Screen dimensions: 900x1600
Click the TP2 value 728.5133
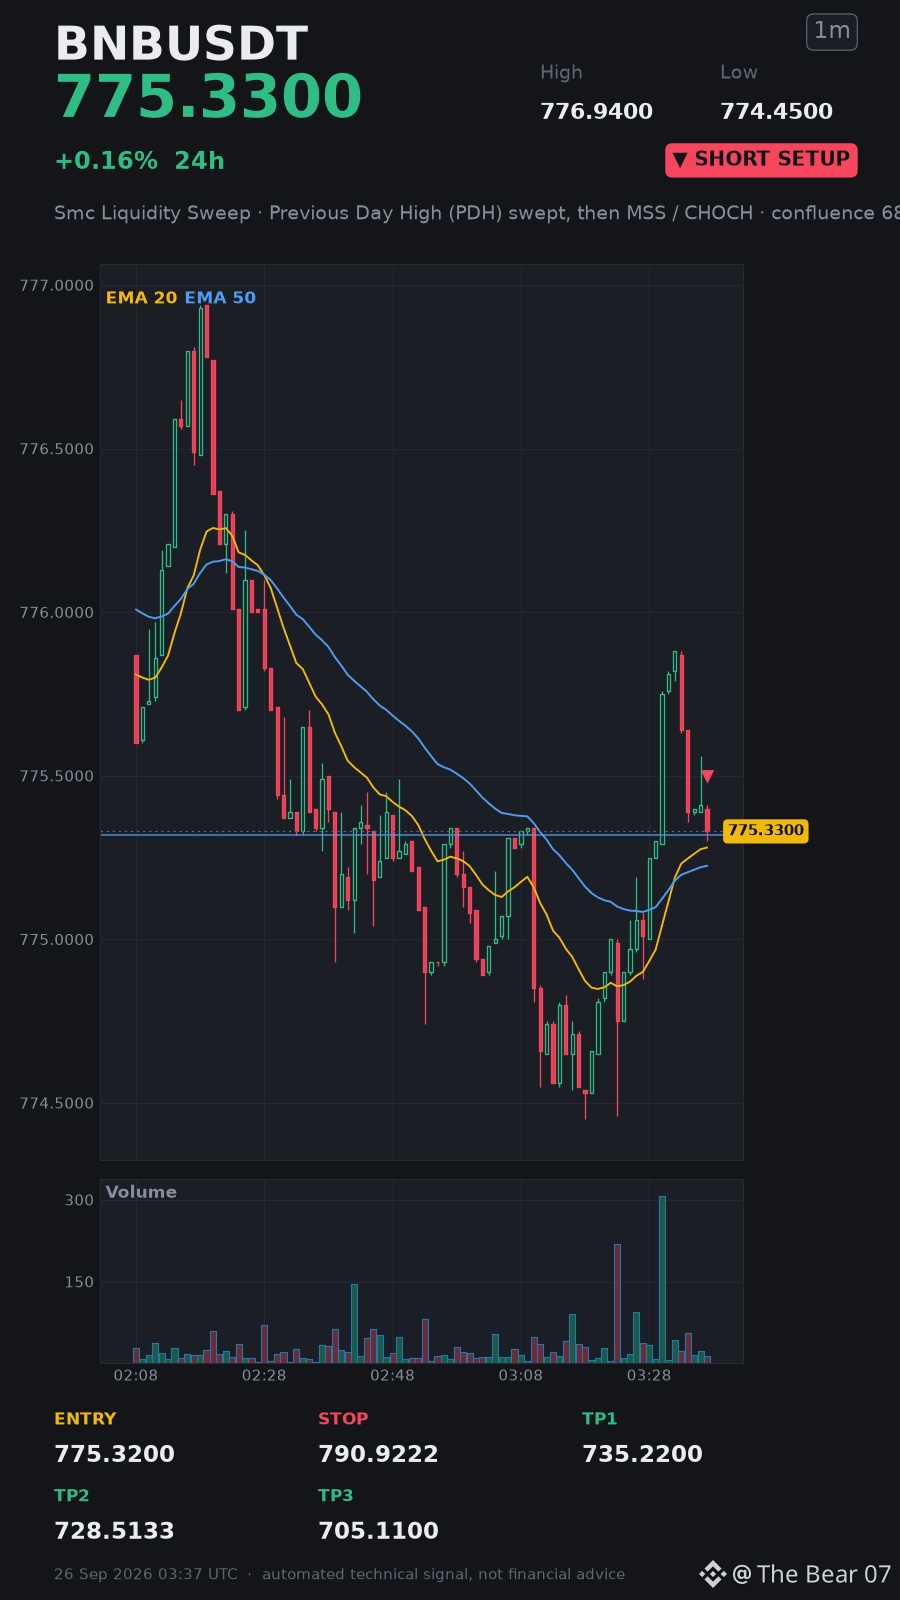click(x=115, y=1531)
